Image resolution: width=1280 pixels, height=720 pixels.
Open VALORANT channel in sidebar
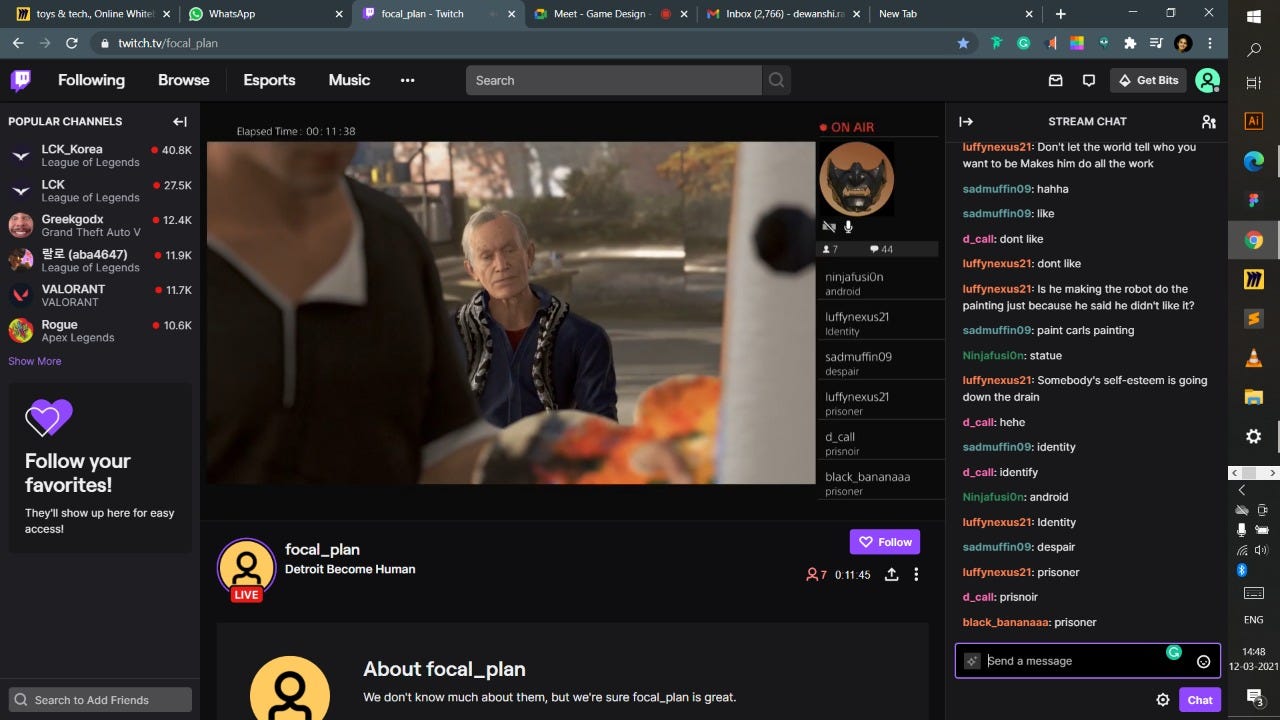100,295
